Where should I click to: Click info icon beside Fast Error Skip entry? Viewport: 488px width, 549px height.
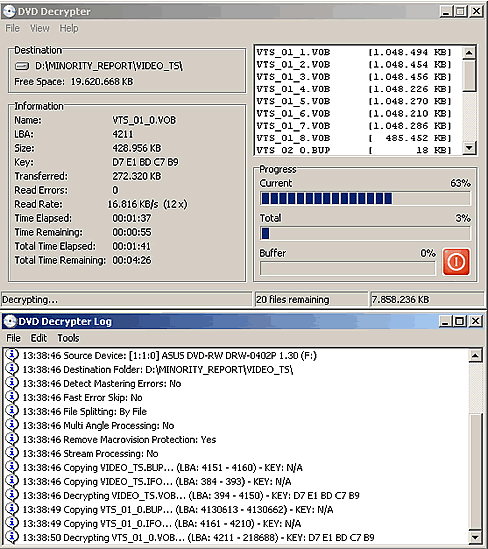tap(12, 397)
